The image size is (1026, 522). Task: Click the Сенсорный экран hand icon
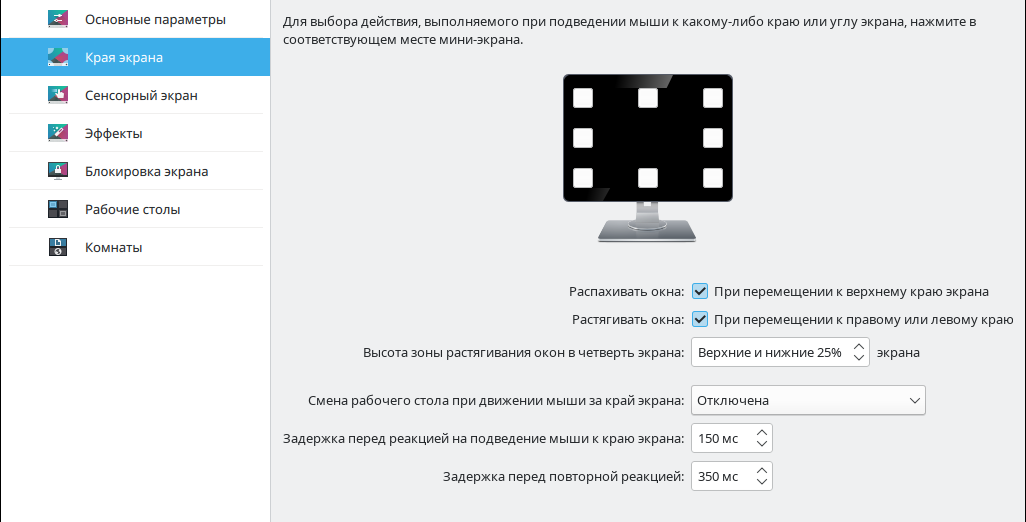(58, 95)
